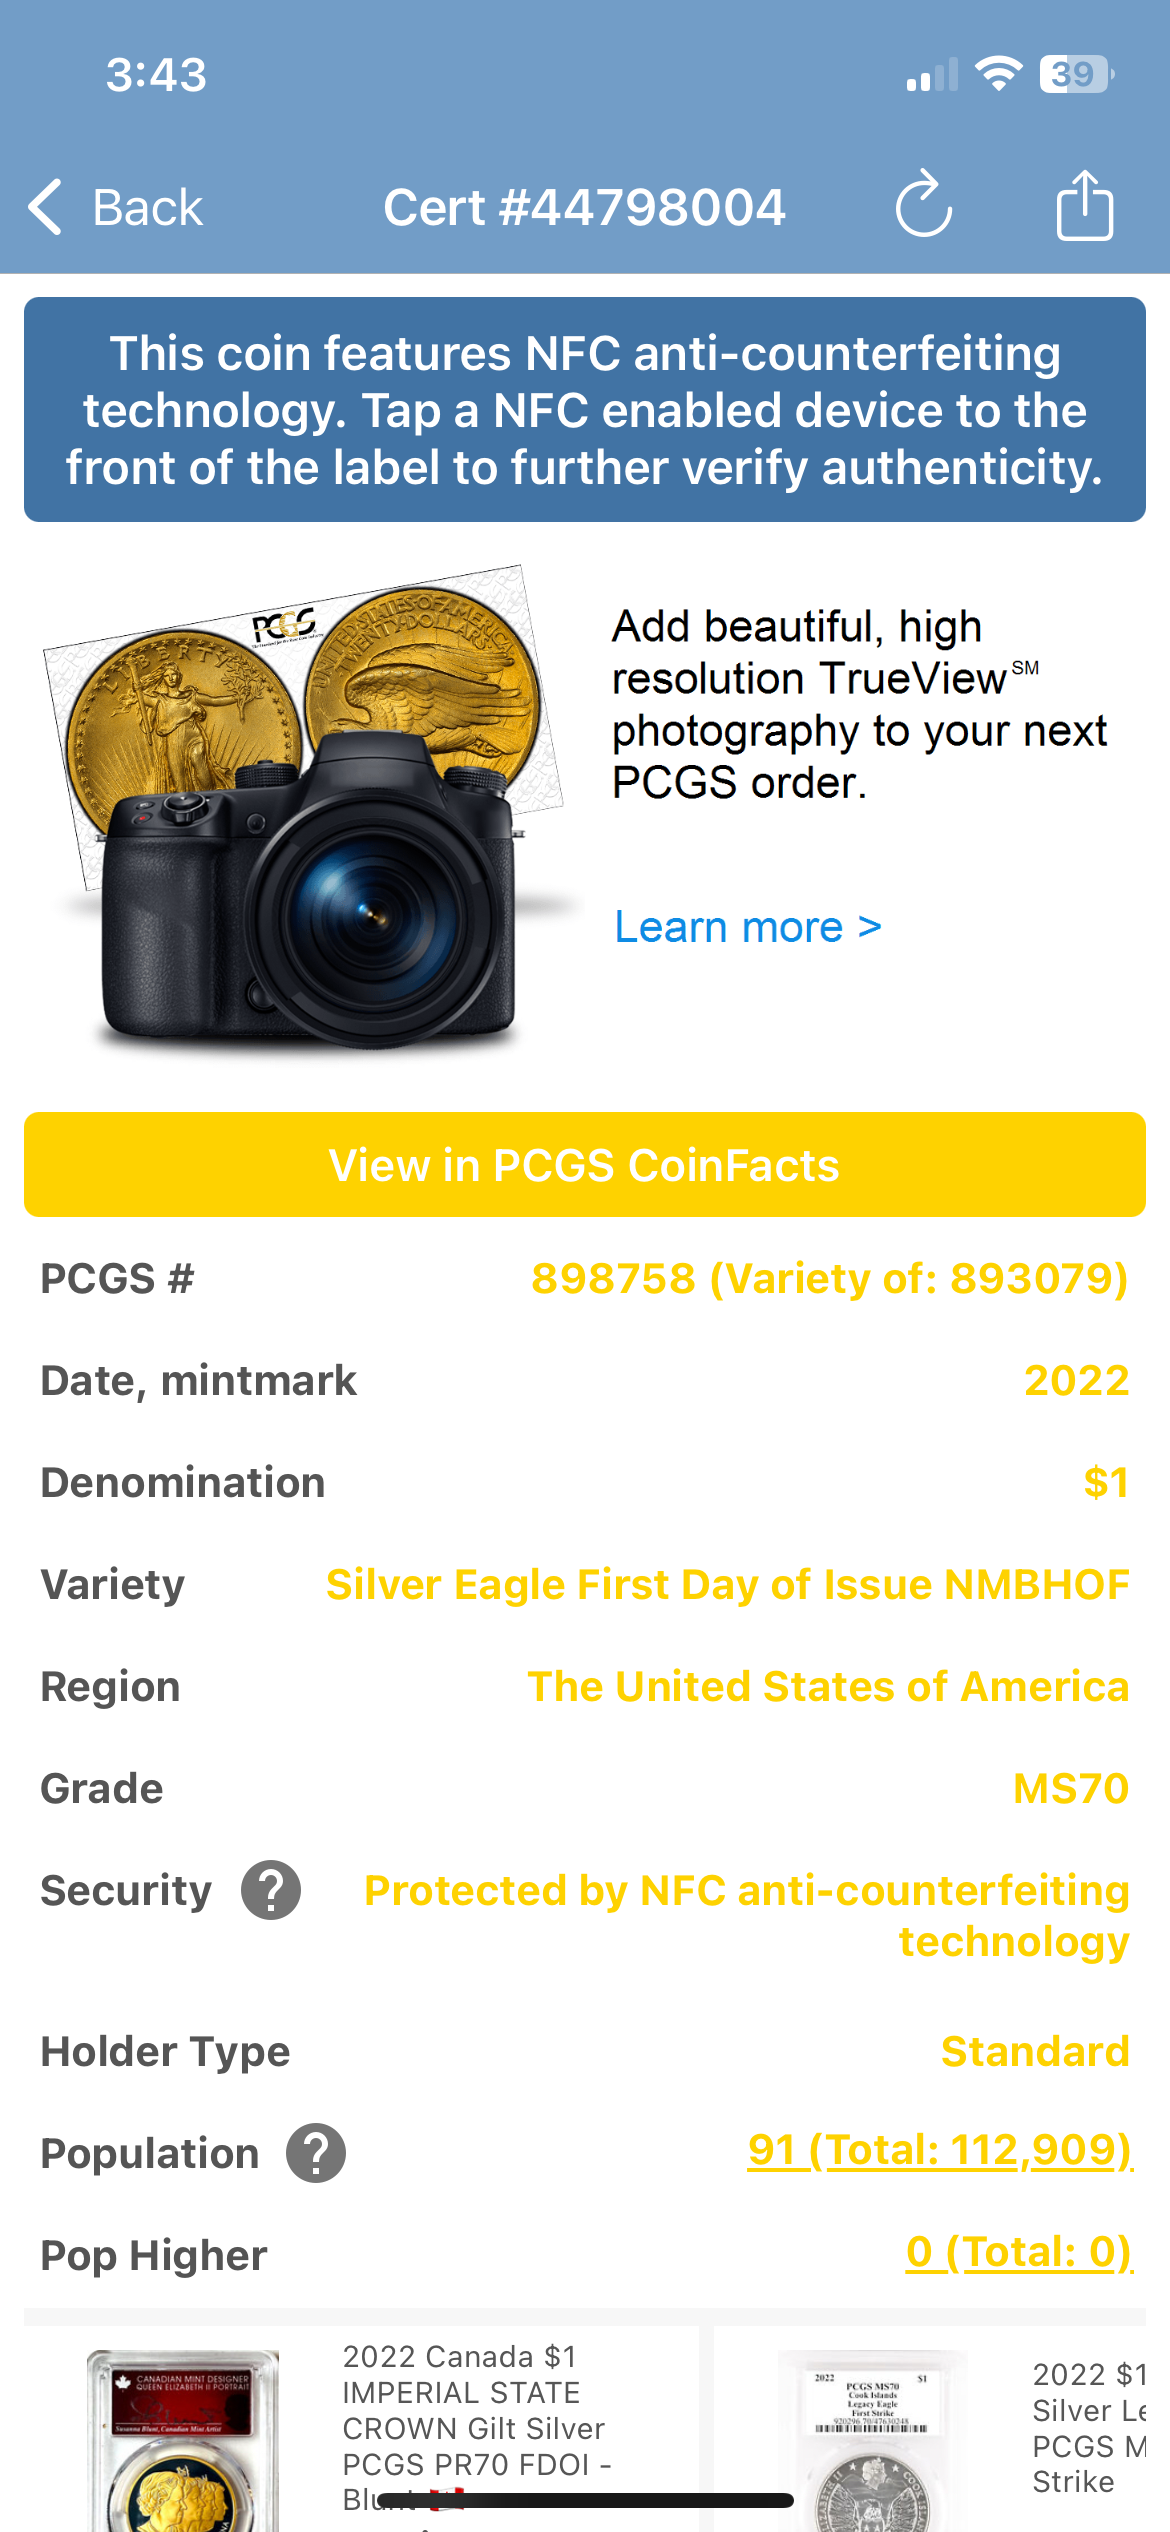Tap the PCGS number 898758 value

point(829,1278)
